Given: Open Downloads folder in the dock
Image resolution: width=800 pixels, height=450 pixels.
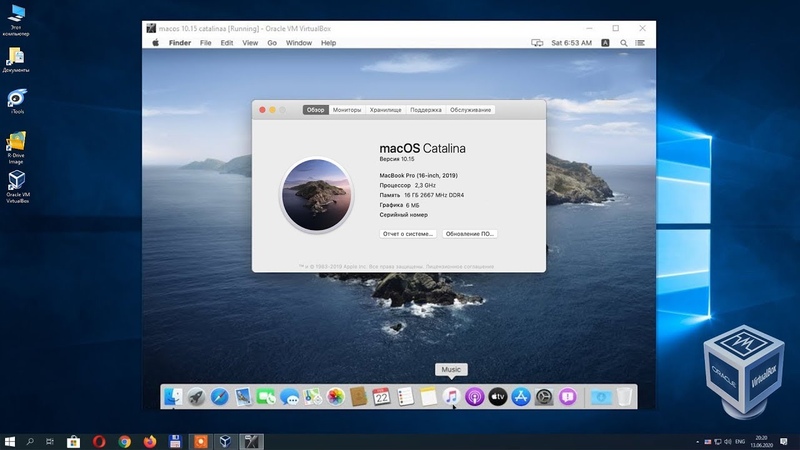Looking at the screenshot, I should coord(601,397).
